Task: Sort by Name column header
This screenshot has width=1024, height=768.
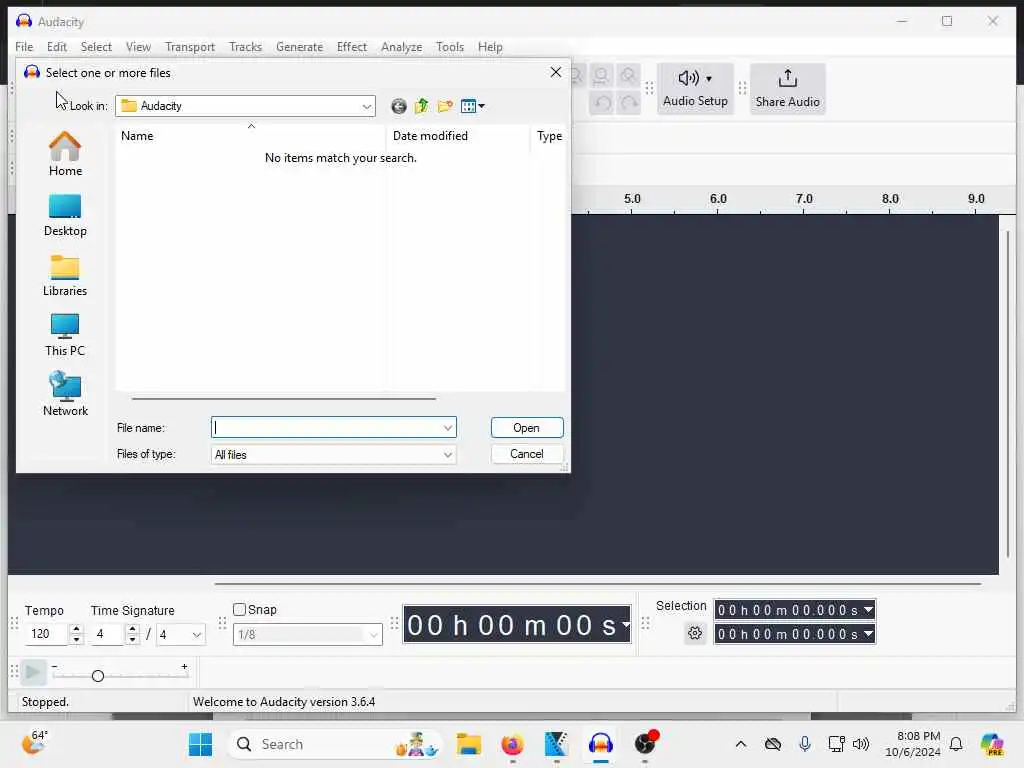Action: 249,136
